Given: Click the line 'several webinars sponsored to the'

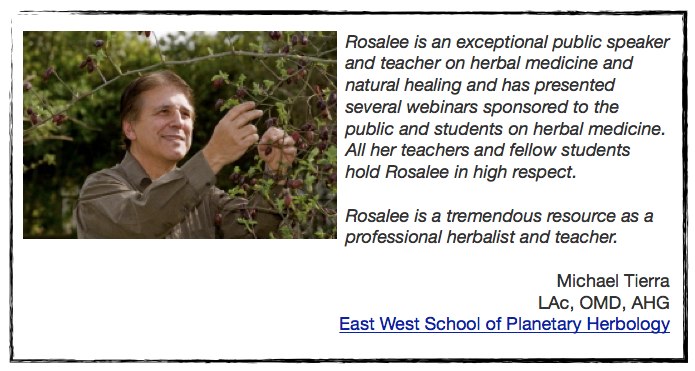Looking at the screenshot, I should (482, 107).
